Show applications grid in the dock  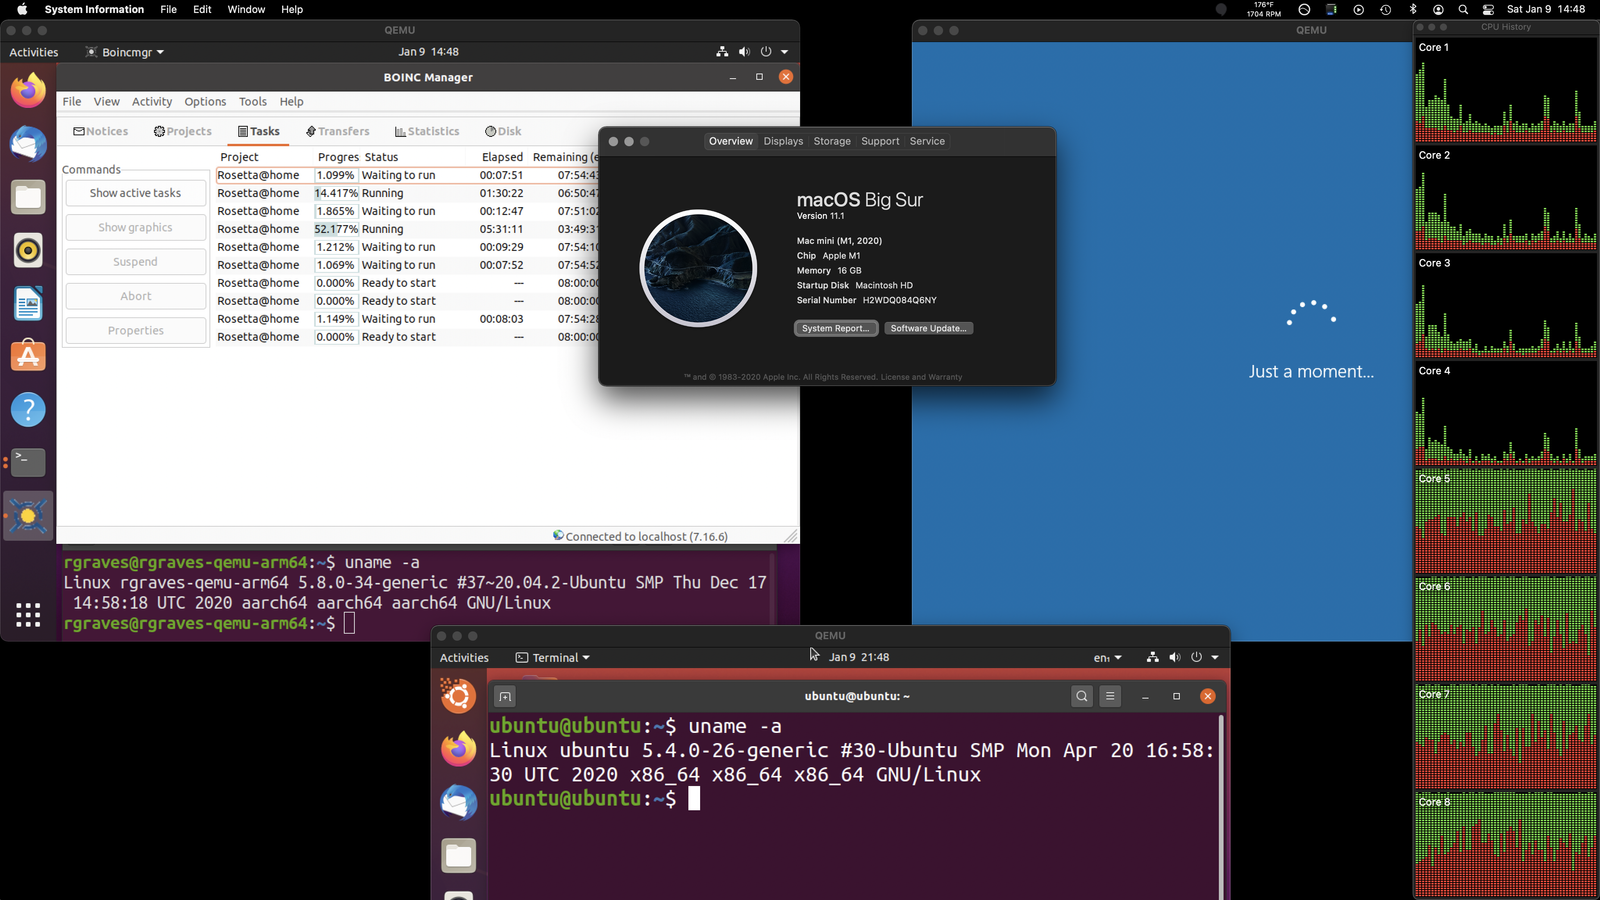pos(28,615)
